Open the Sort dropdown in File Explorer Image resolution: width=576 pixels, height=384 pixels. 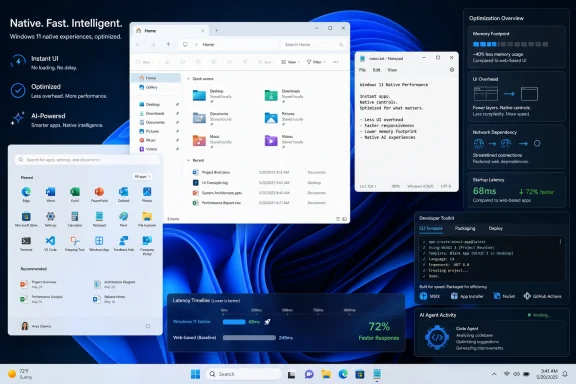(266, 62)
